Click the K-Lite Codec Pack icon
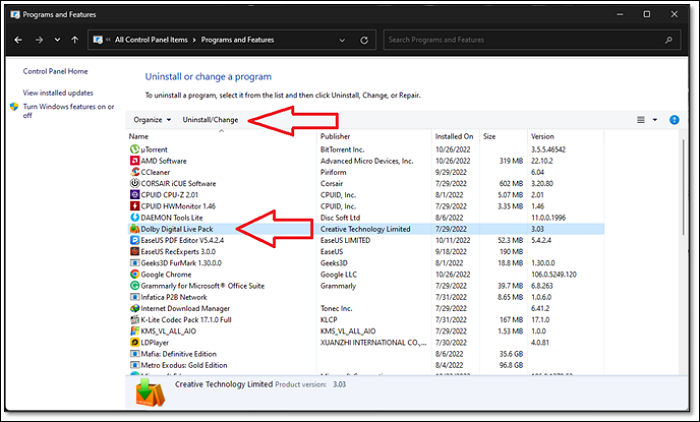Viewport: 700px width, 422px height. tap(134, 320)
